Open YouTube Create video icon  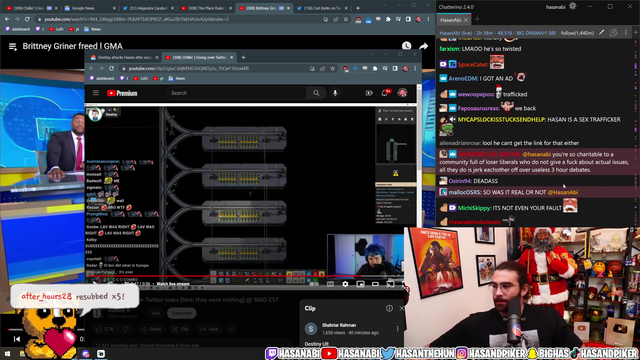pyautogui.click(x=369, y=93)
